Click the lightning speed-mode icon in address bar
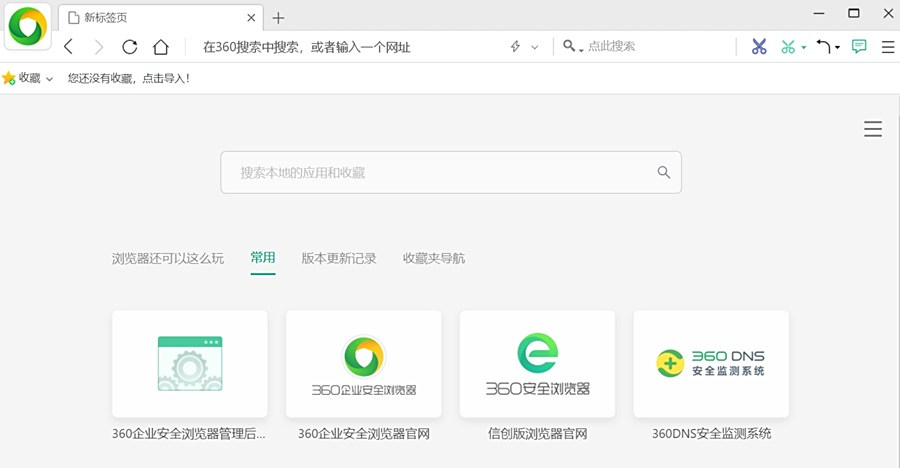Viewport: 900px width, 468px height. tap(516, 47)
